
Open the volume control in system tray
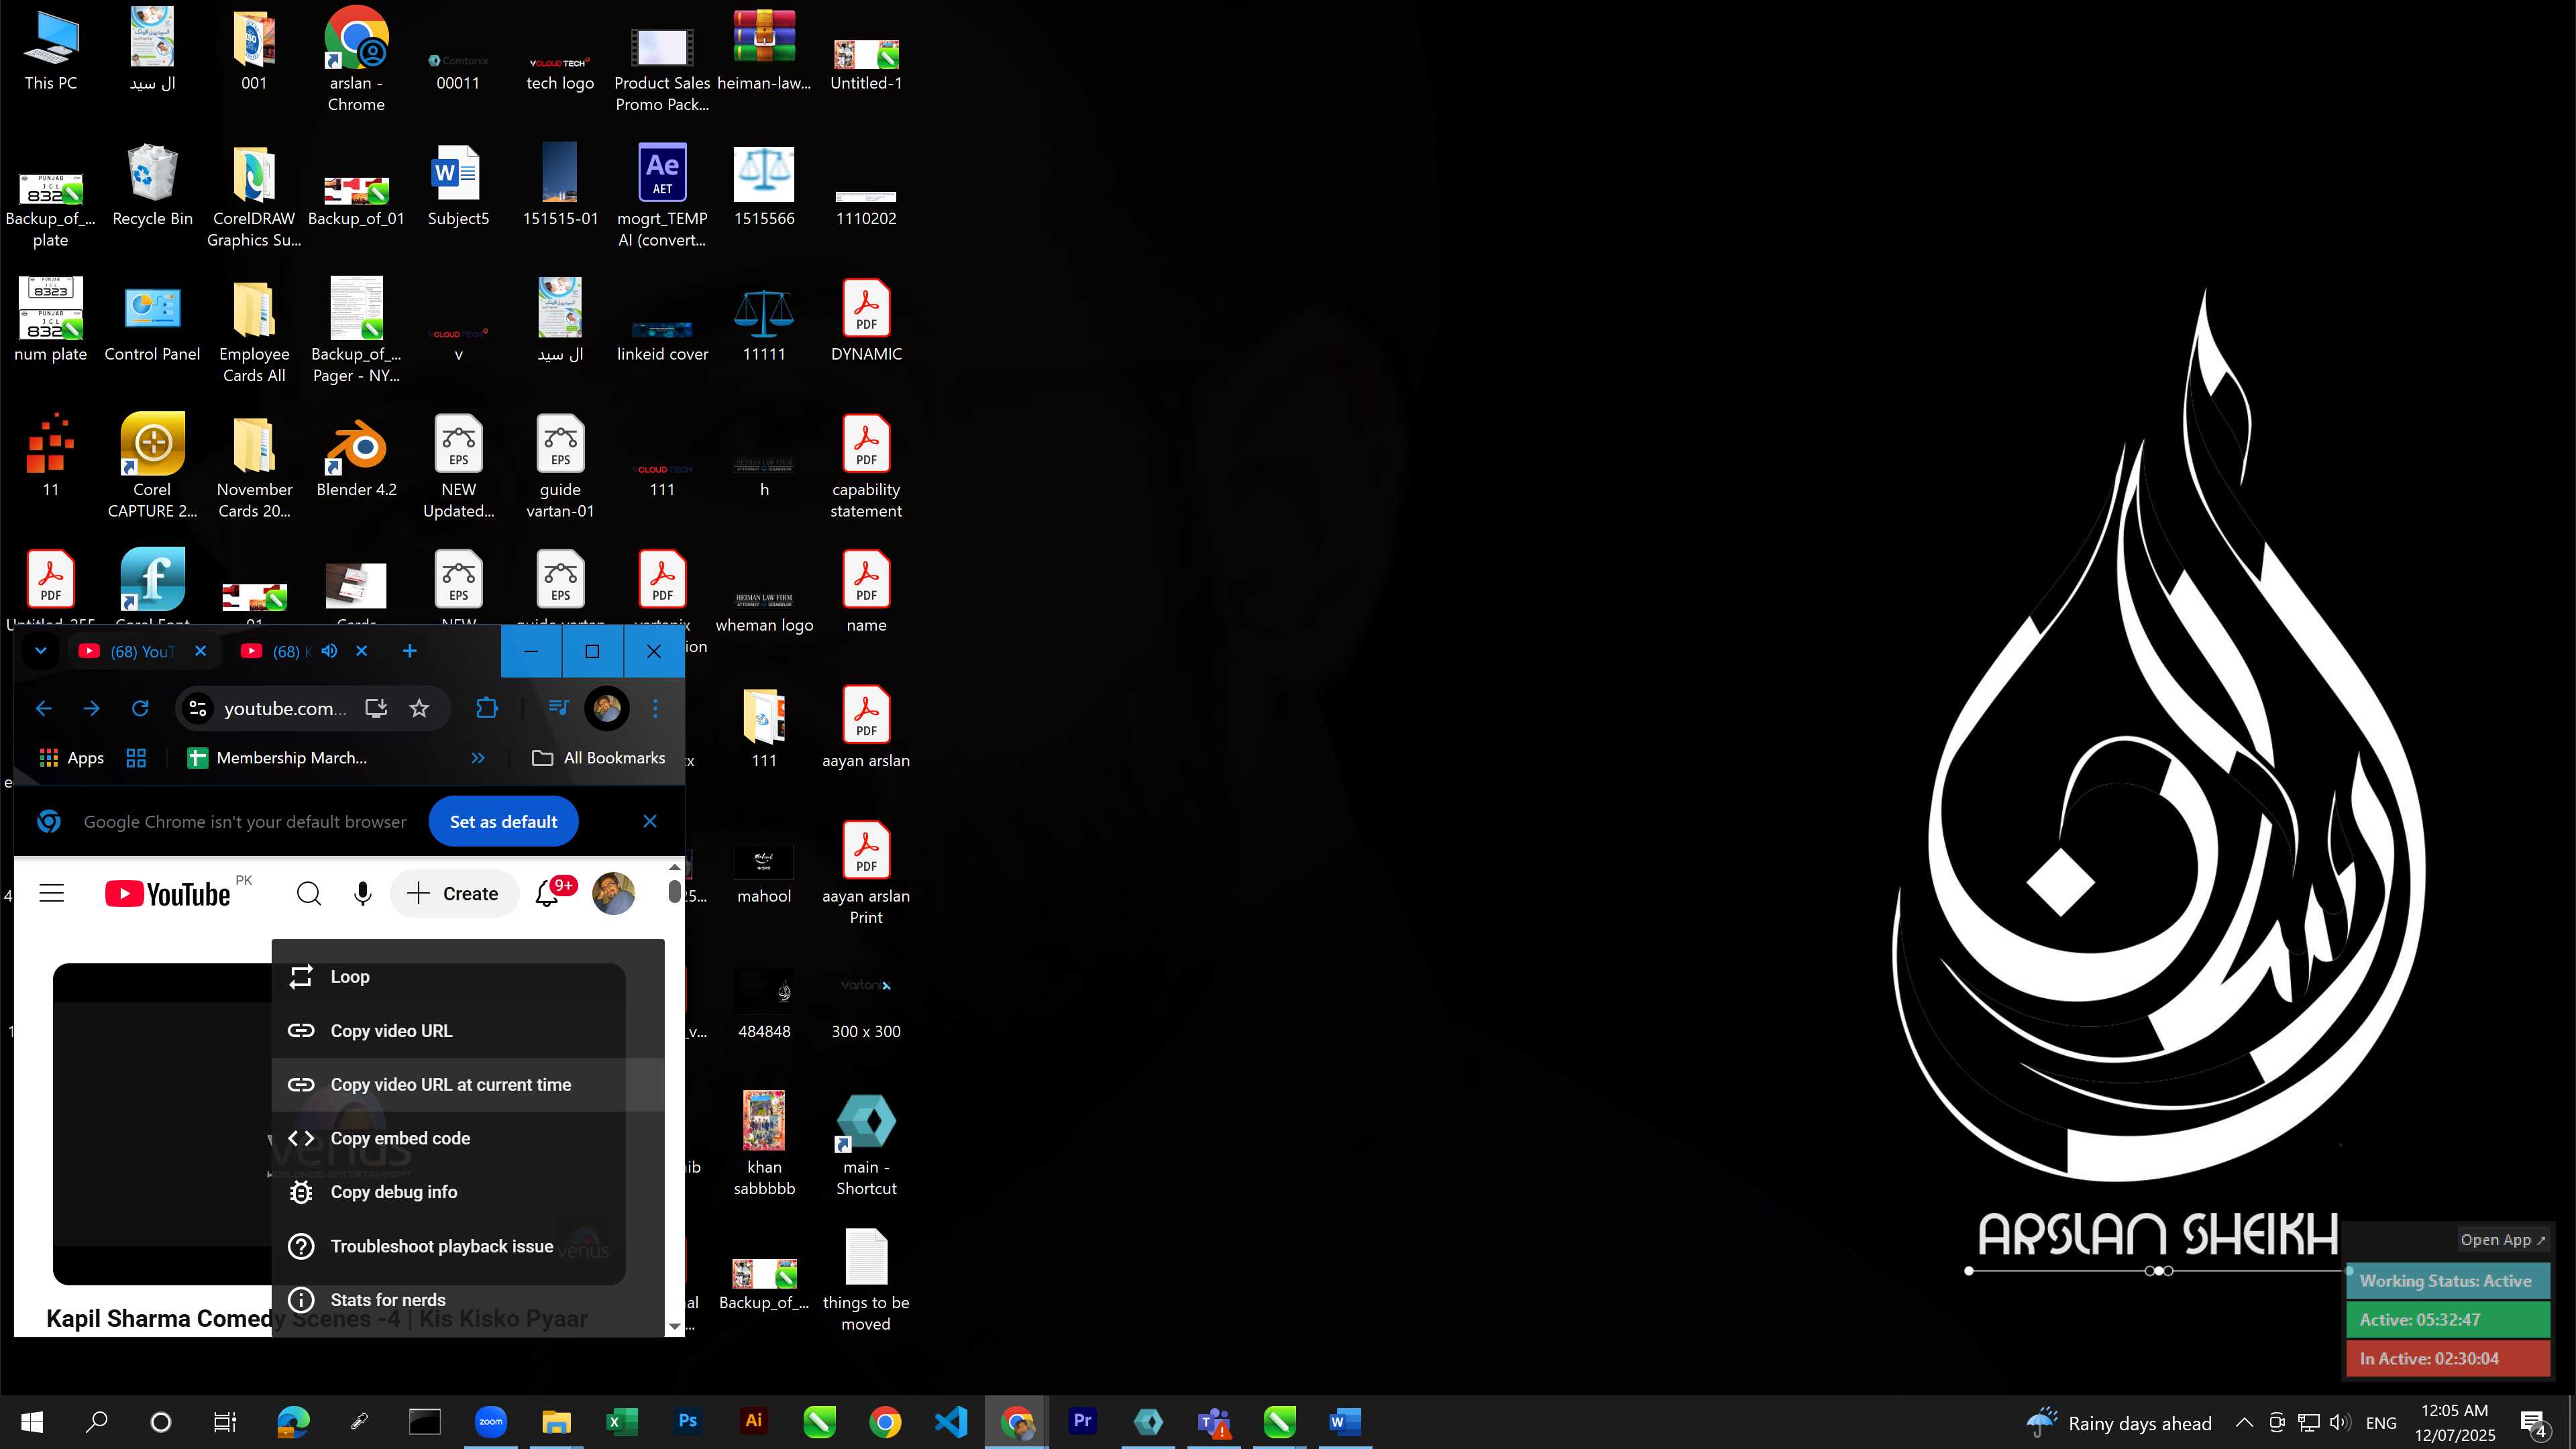tap(2339, 1422)
